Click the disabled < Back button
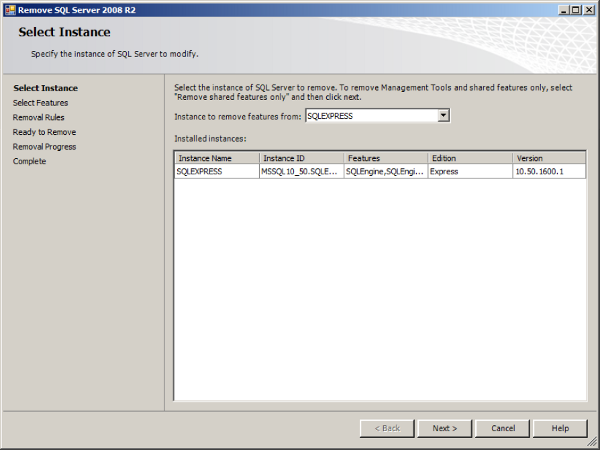600x450 pixels. [387, 428]
